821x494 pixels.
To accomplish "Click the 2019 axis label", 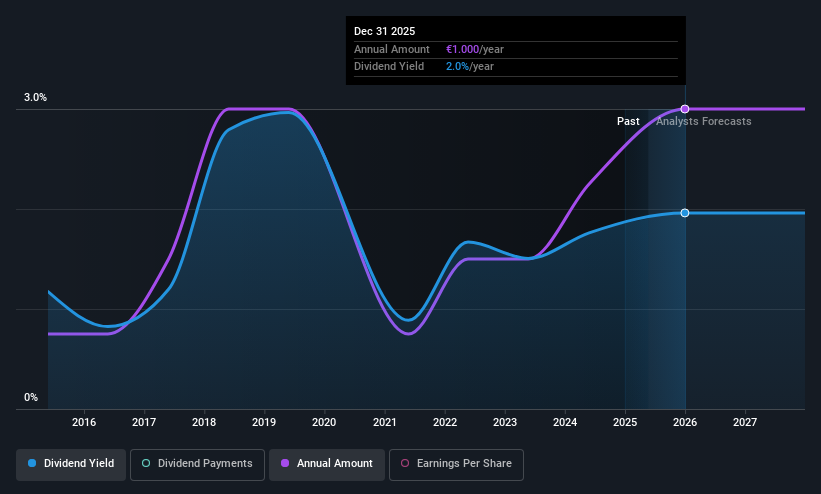I will (x=264, y=422).
